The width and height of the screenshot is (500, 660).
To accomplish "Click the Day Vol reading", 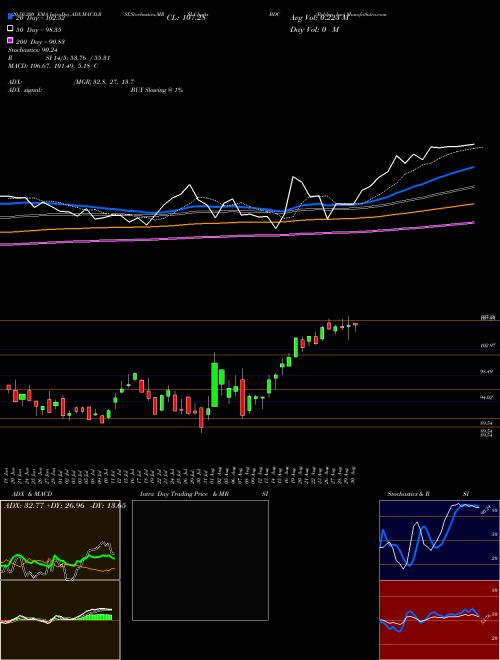I will (314, 30).
